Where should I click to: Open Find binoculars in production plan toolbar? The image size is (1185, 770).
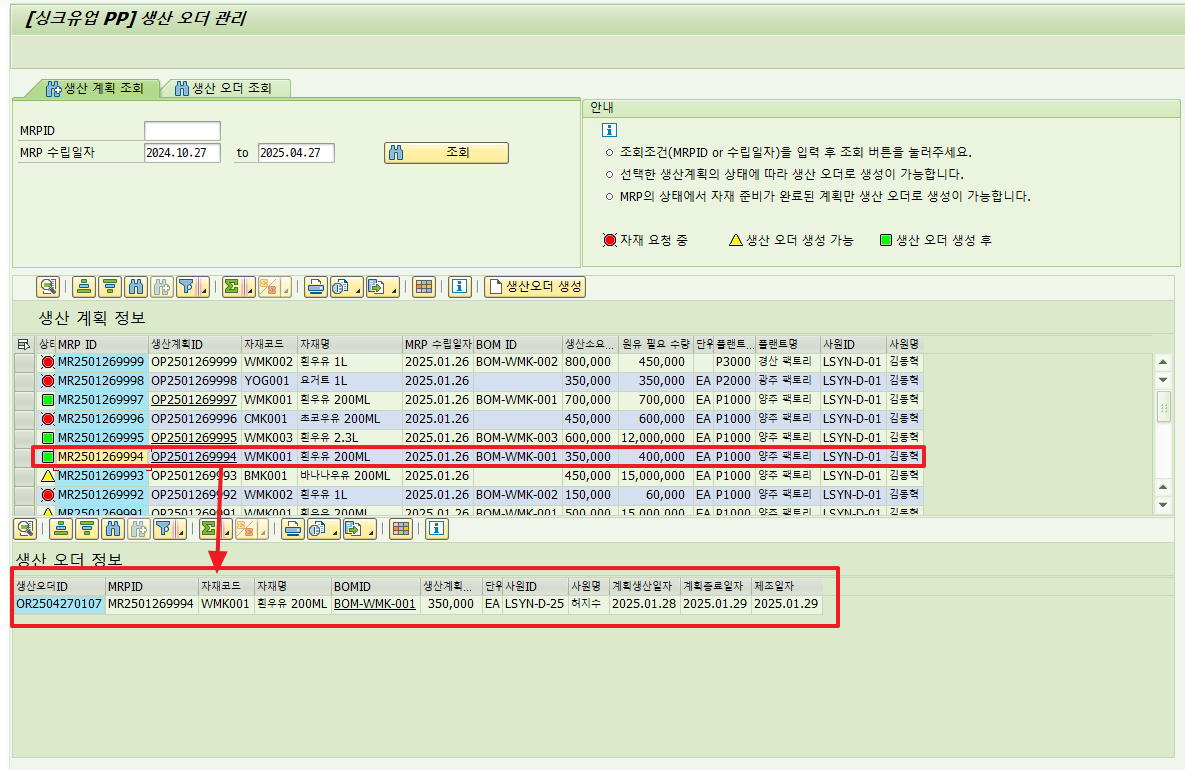(x=135, y=287)
